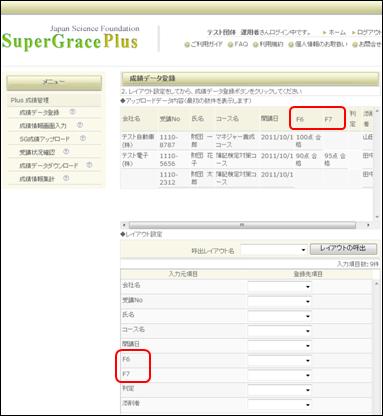Select 成績データ登録 in left menu

[39, 112]
